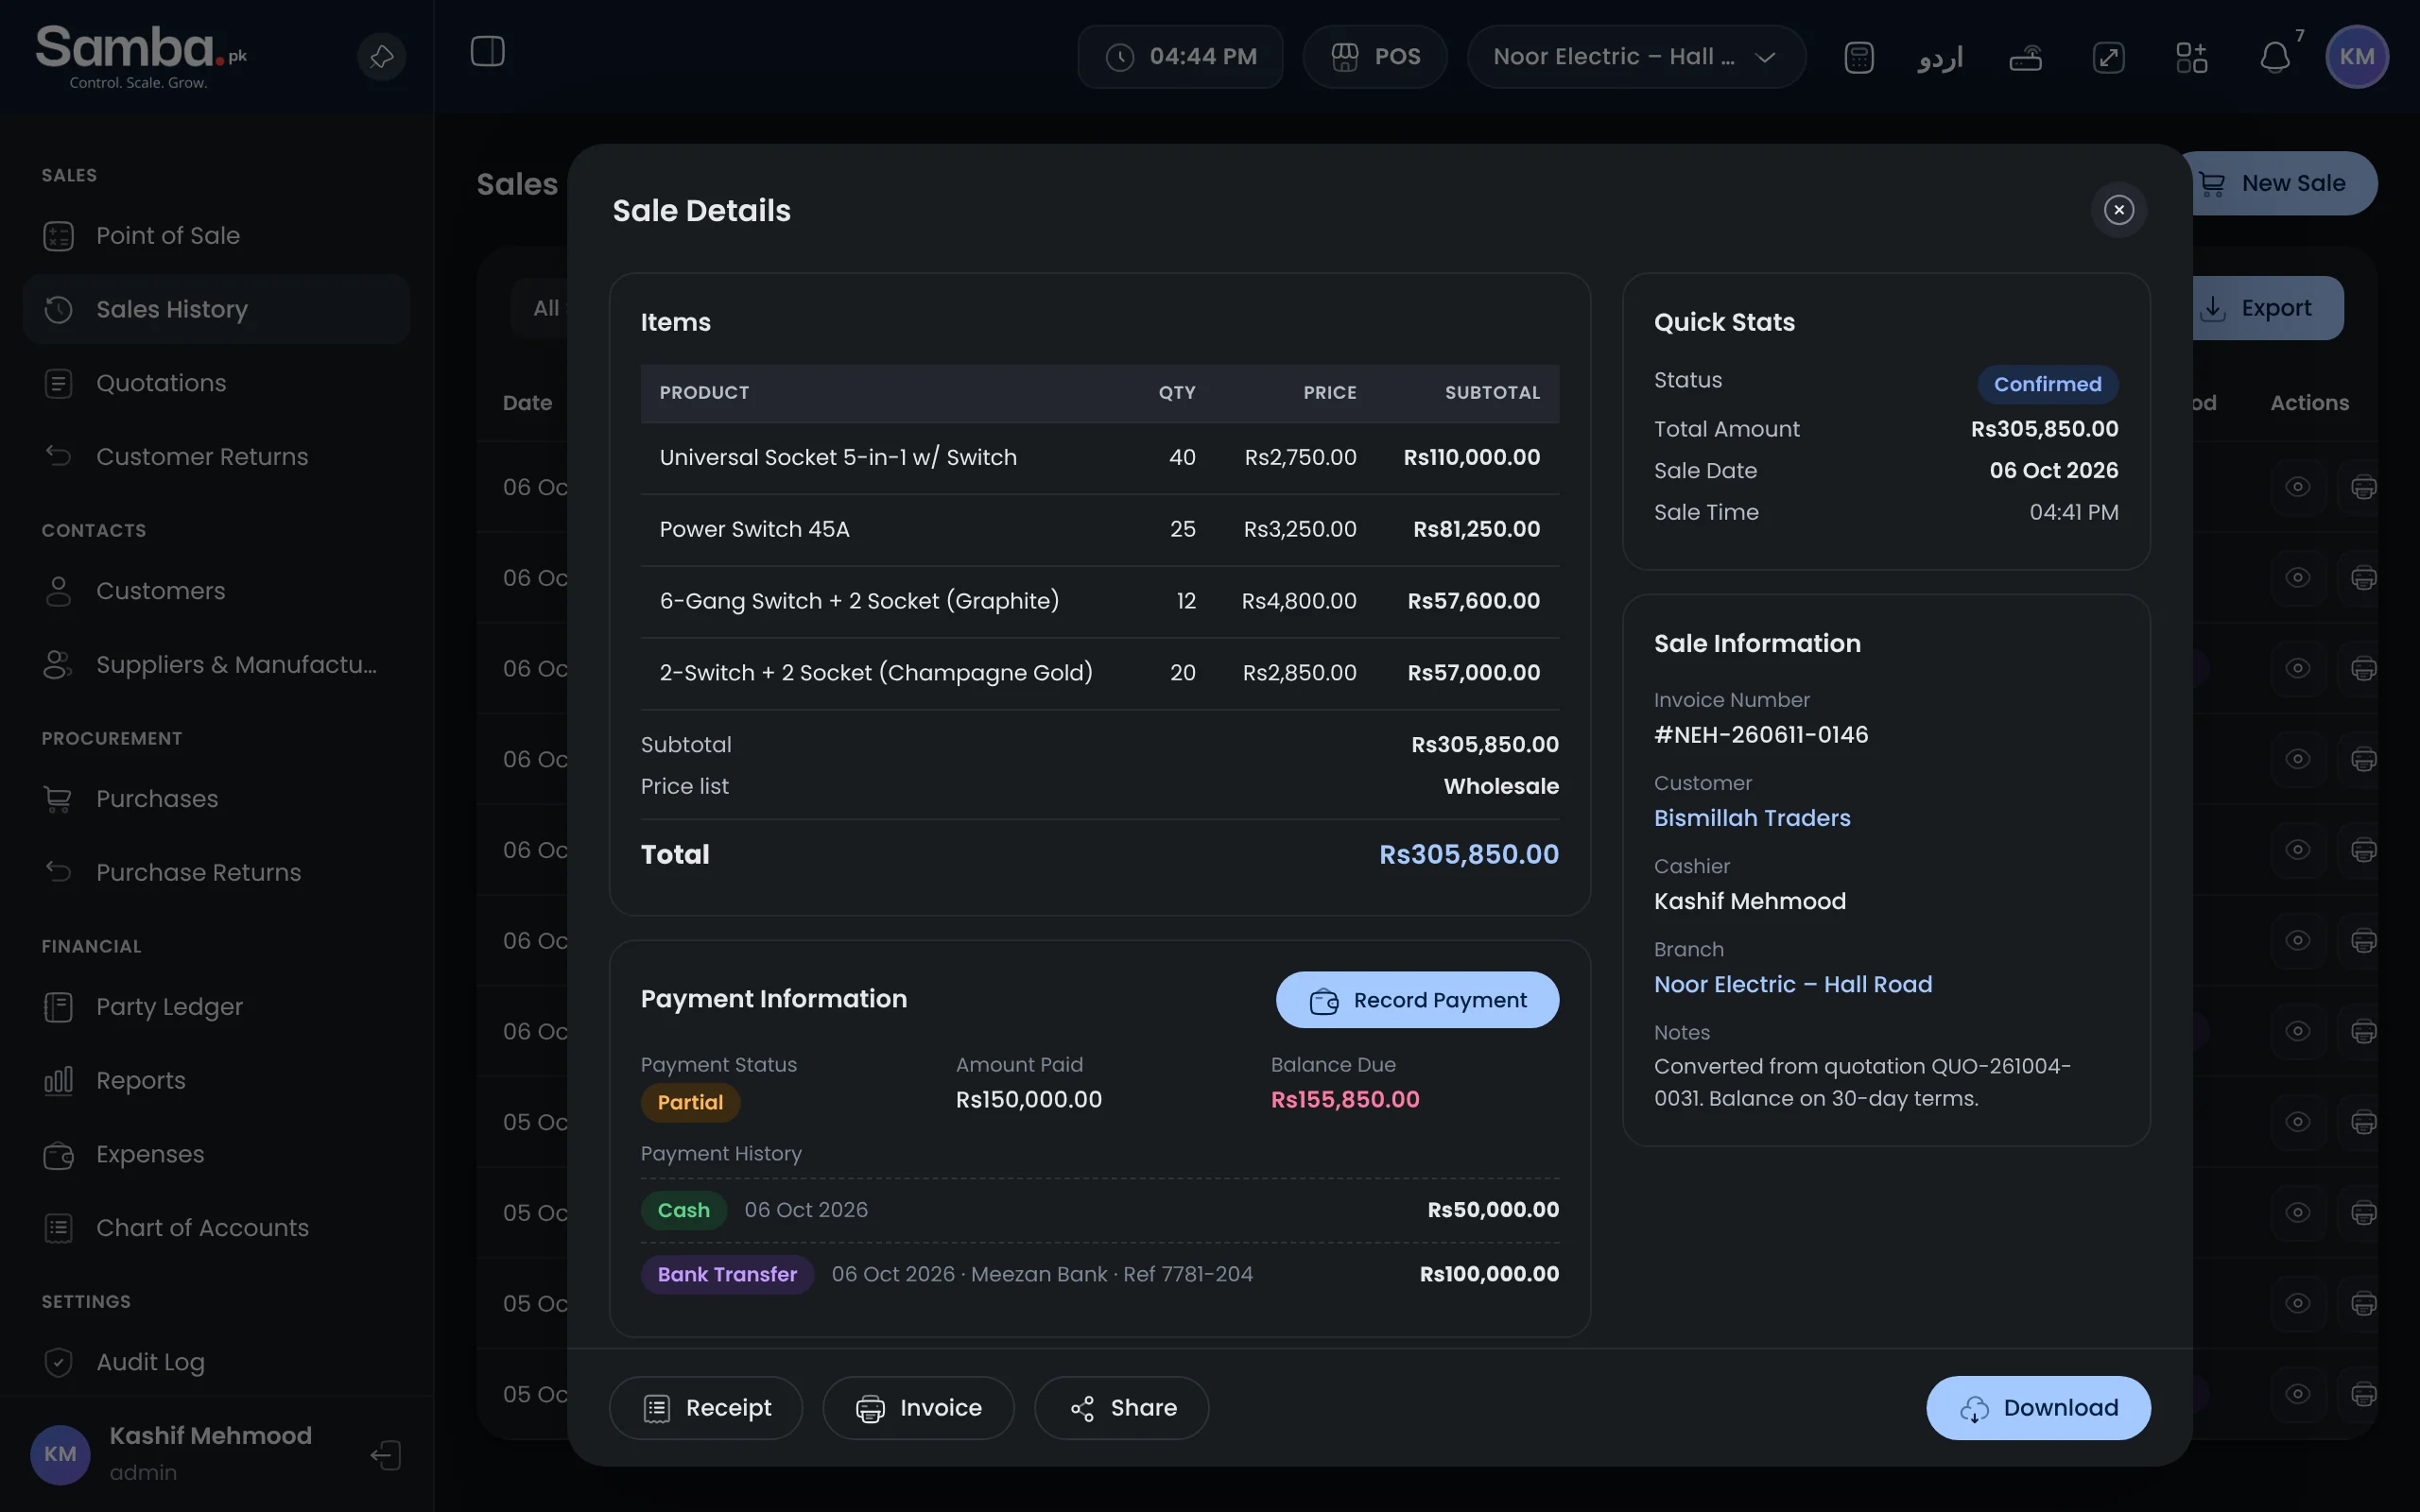The height and width of the screenshot is (1512, 2420).
Task: Enter fullscreen with the expand icon
Action: pyautogui.click(x=2108, y=57)
